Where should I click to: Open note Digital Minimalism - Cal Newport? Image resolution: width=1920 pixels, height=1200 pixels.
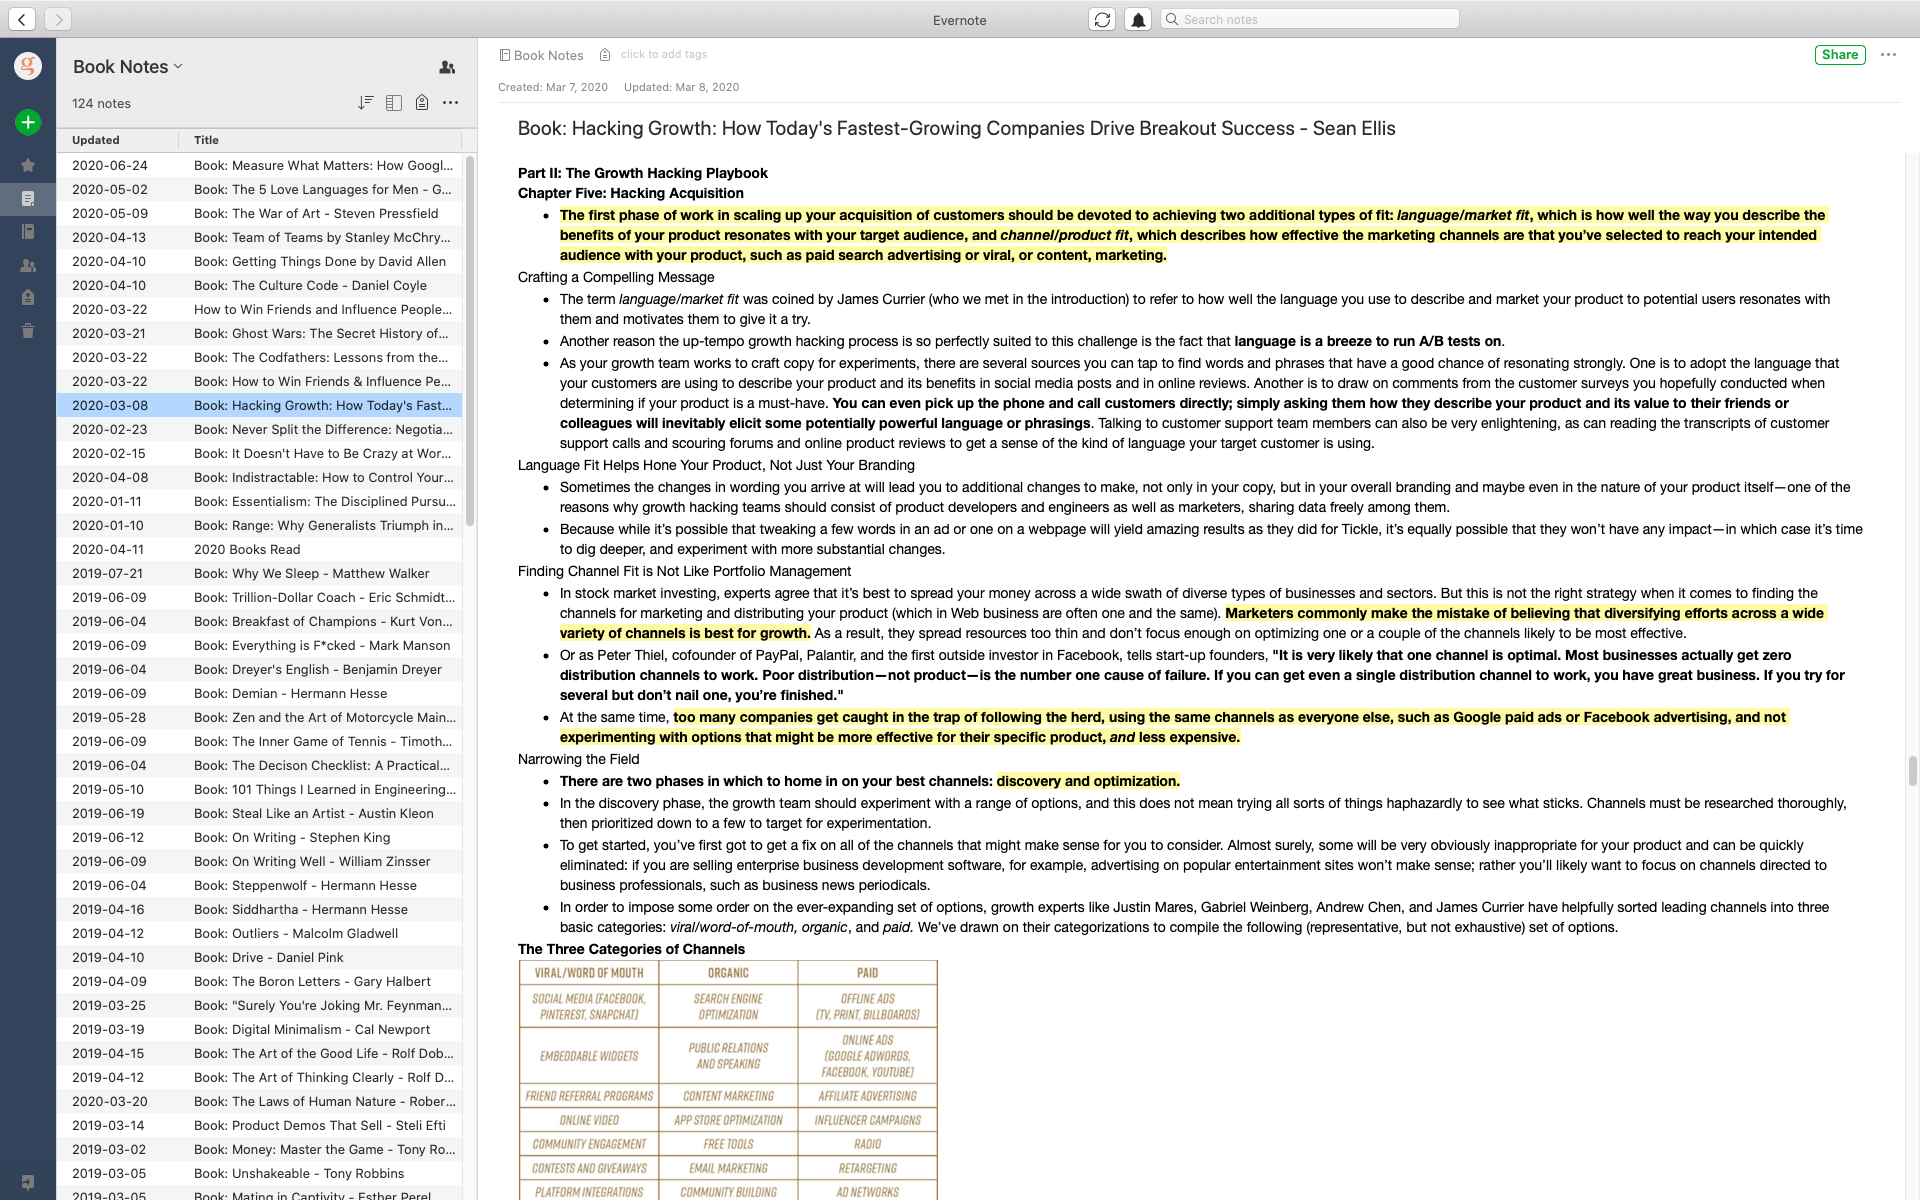pos(260,1029)
